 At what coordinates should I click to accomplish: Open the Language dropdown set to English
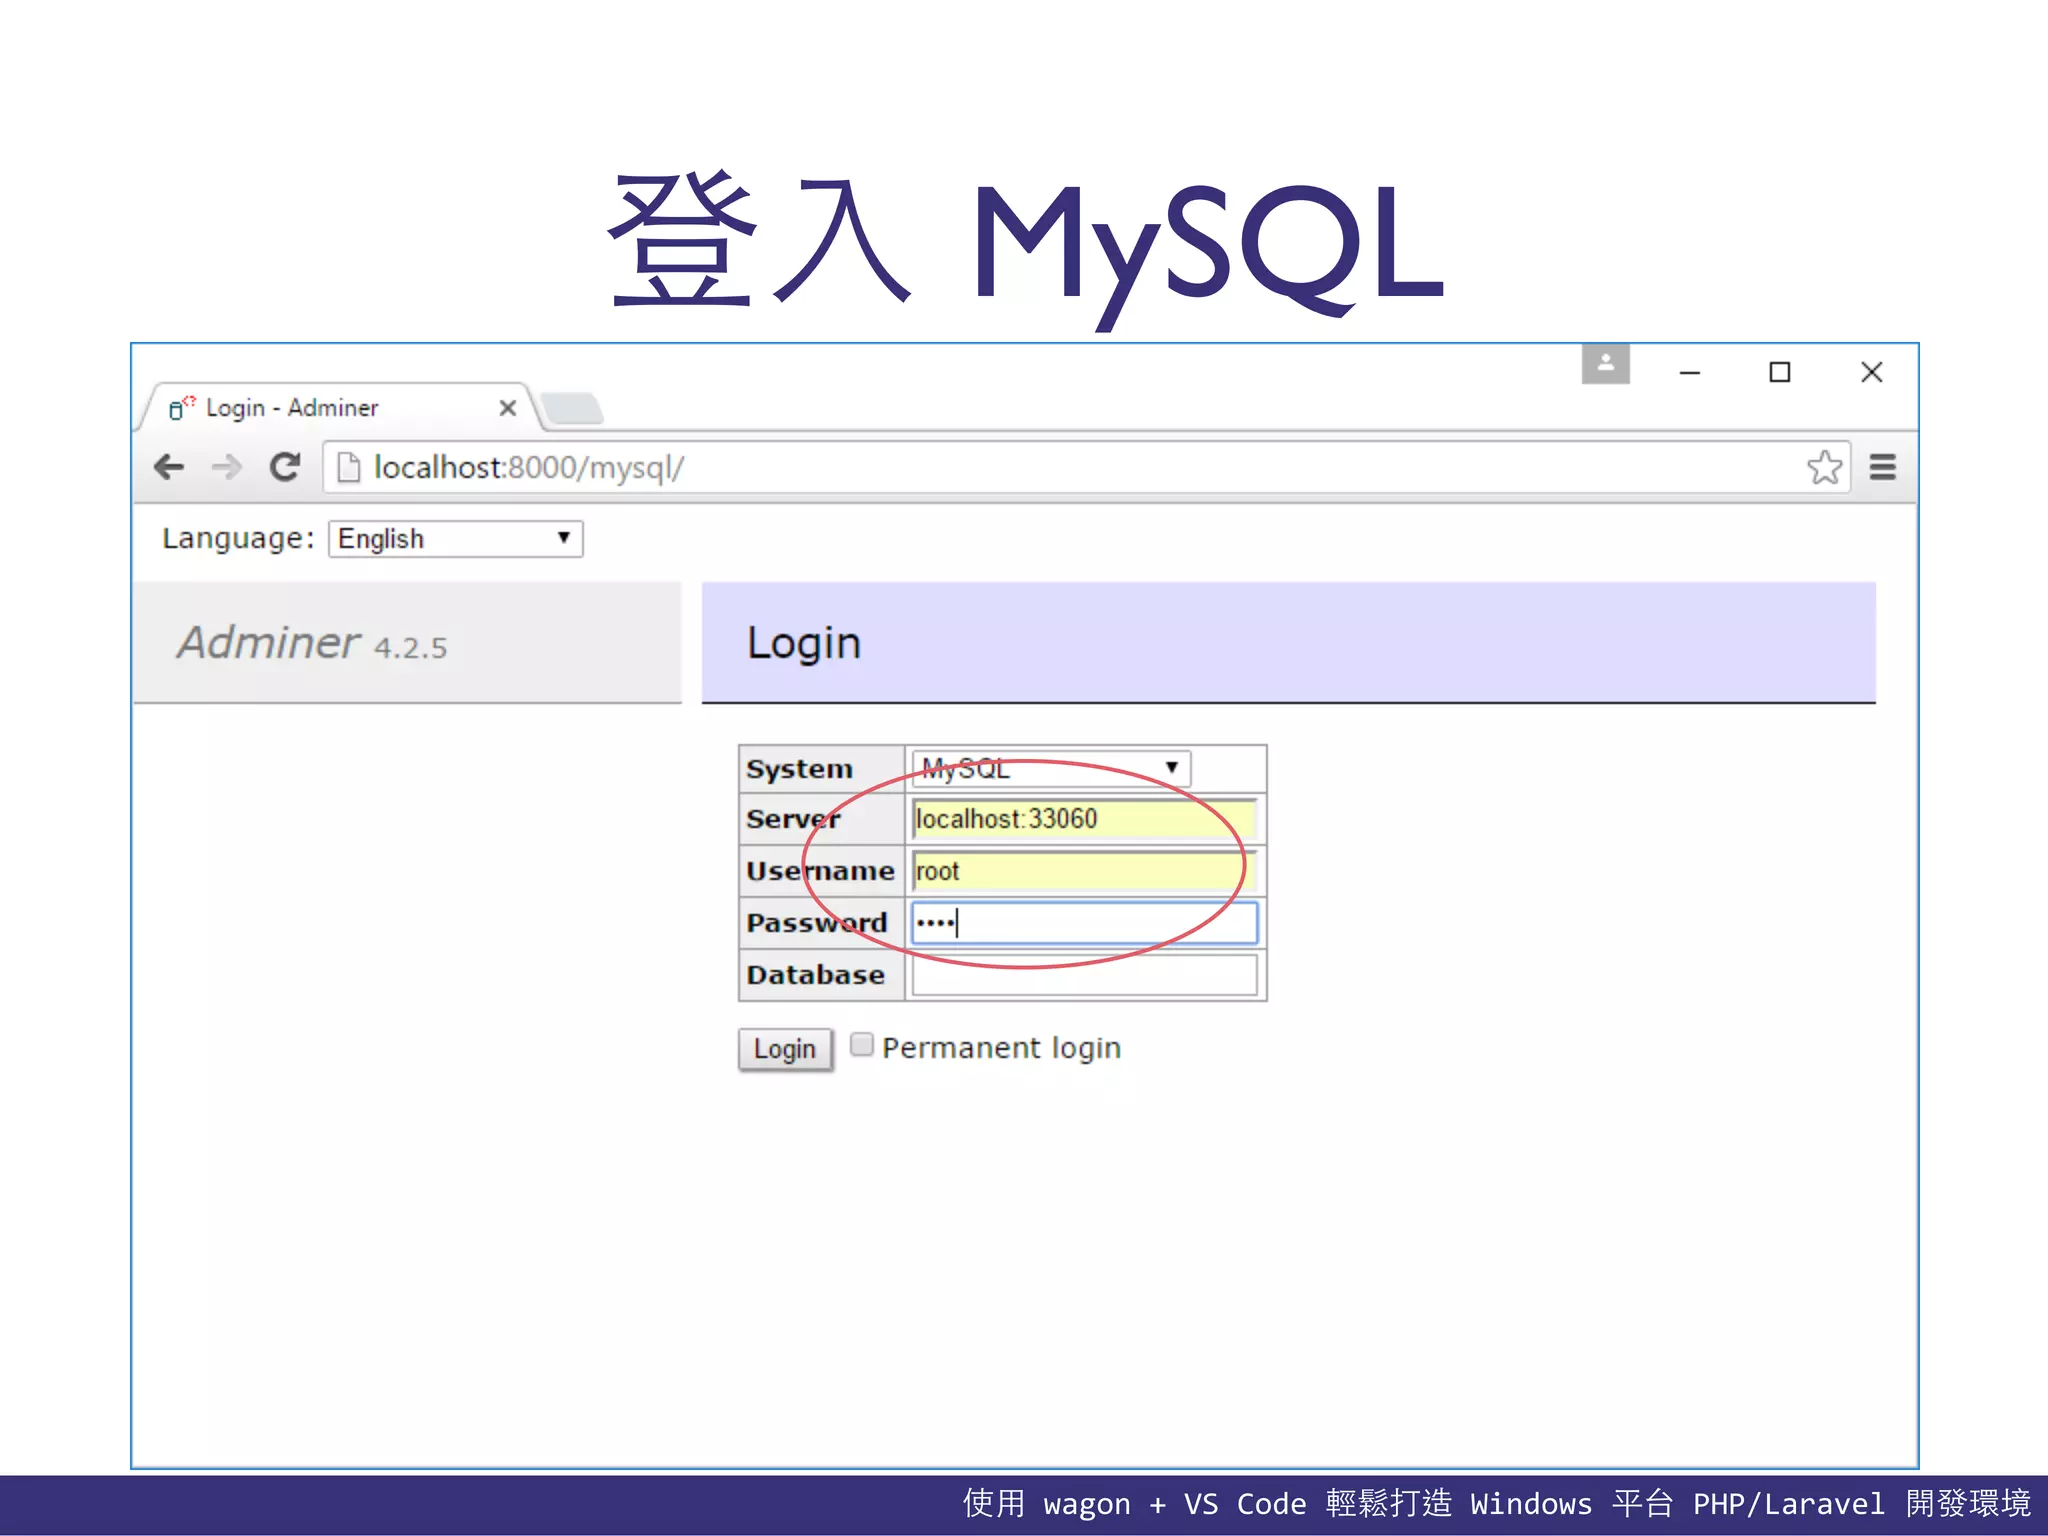pos(456,539)
